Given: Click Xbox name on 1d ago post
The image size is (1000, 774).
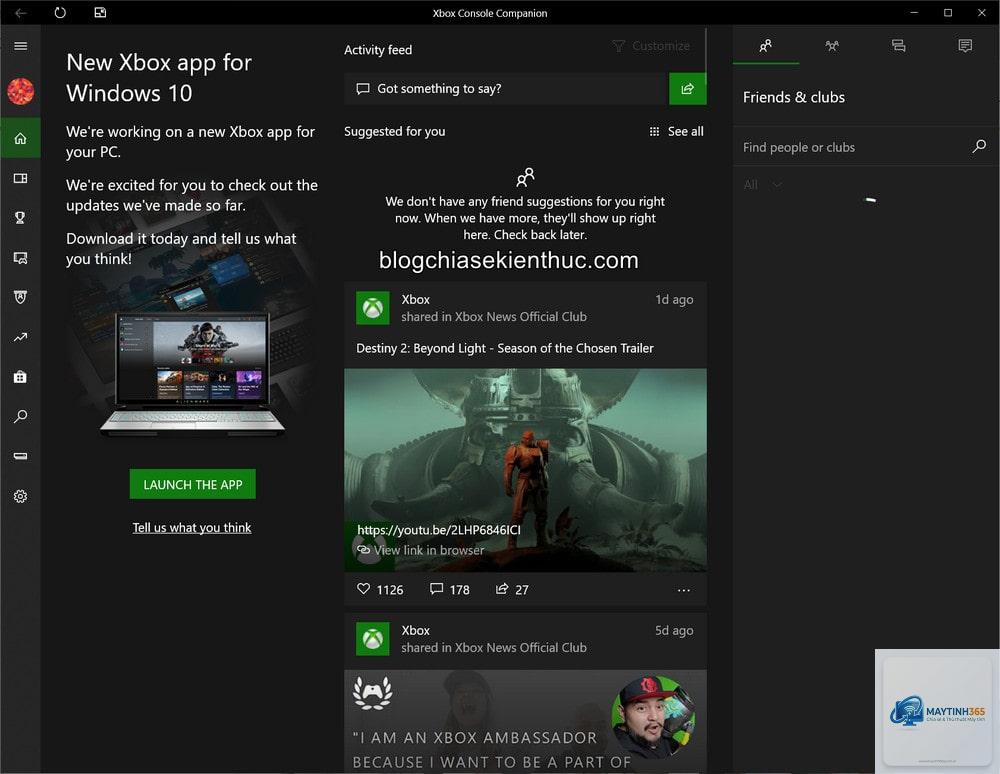Looking at the screenshot, I should [416, 299].
